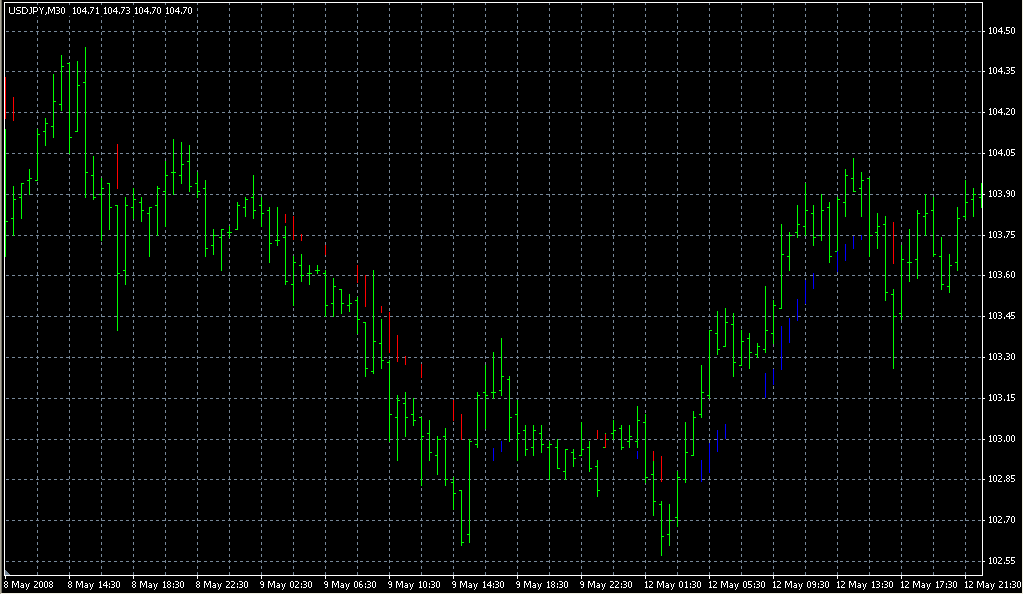Click the 12 May 09:30 time label
Viewport: 1024px width, 594px height.
(x=800, y=584)
